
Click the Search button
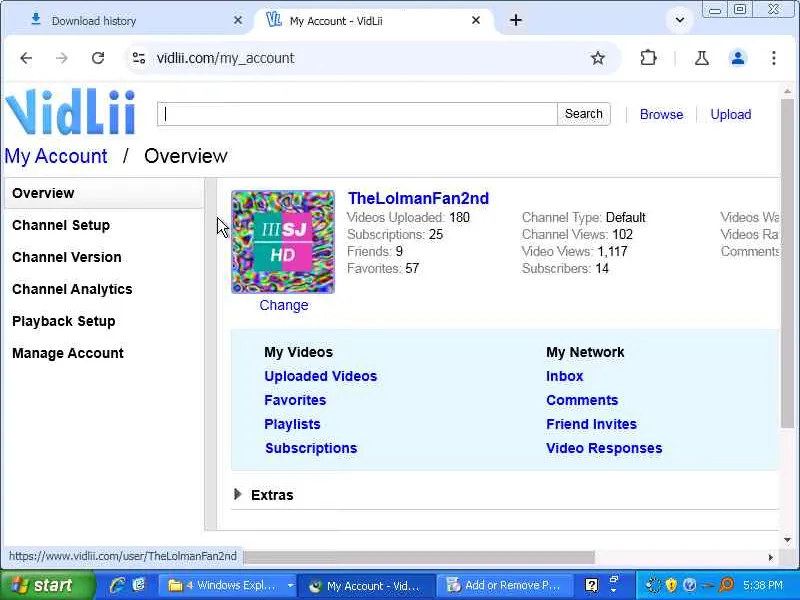pos(584,114)
